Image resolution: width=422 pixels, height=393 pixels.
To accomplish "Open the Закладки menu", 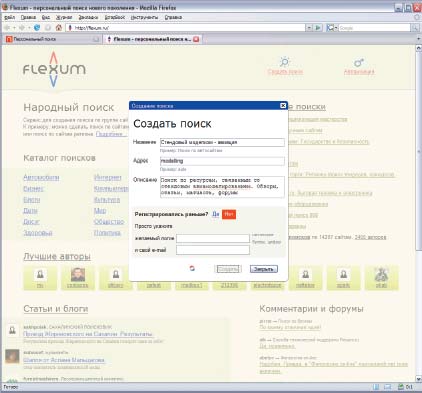I will point(88,17).
